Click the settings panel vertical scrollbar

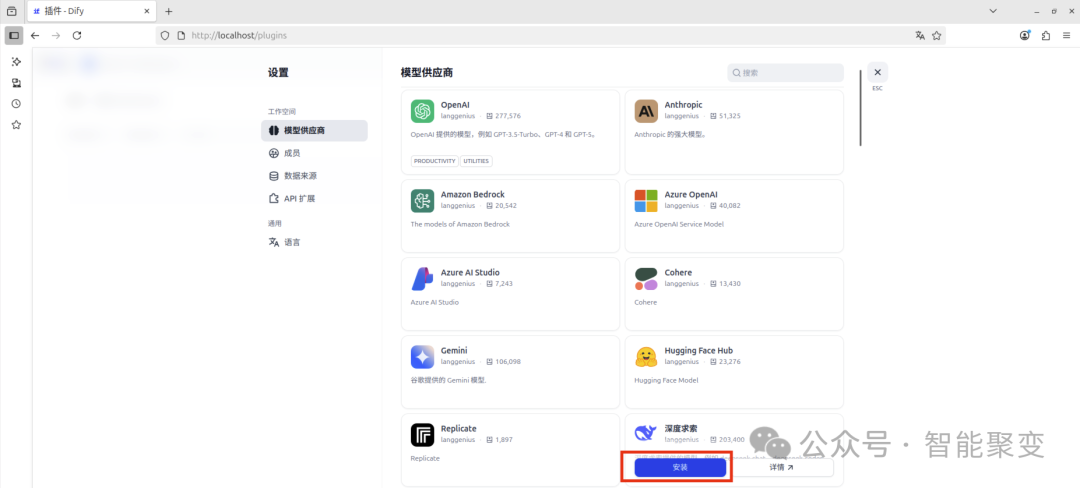pyautogui.click(x=860, y=107)
